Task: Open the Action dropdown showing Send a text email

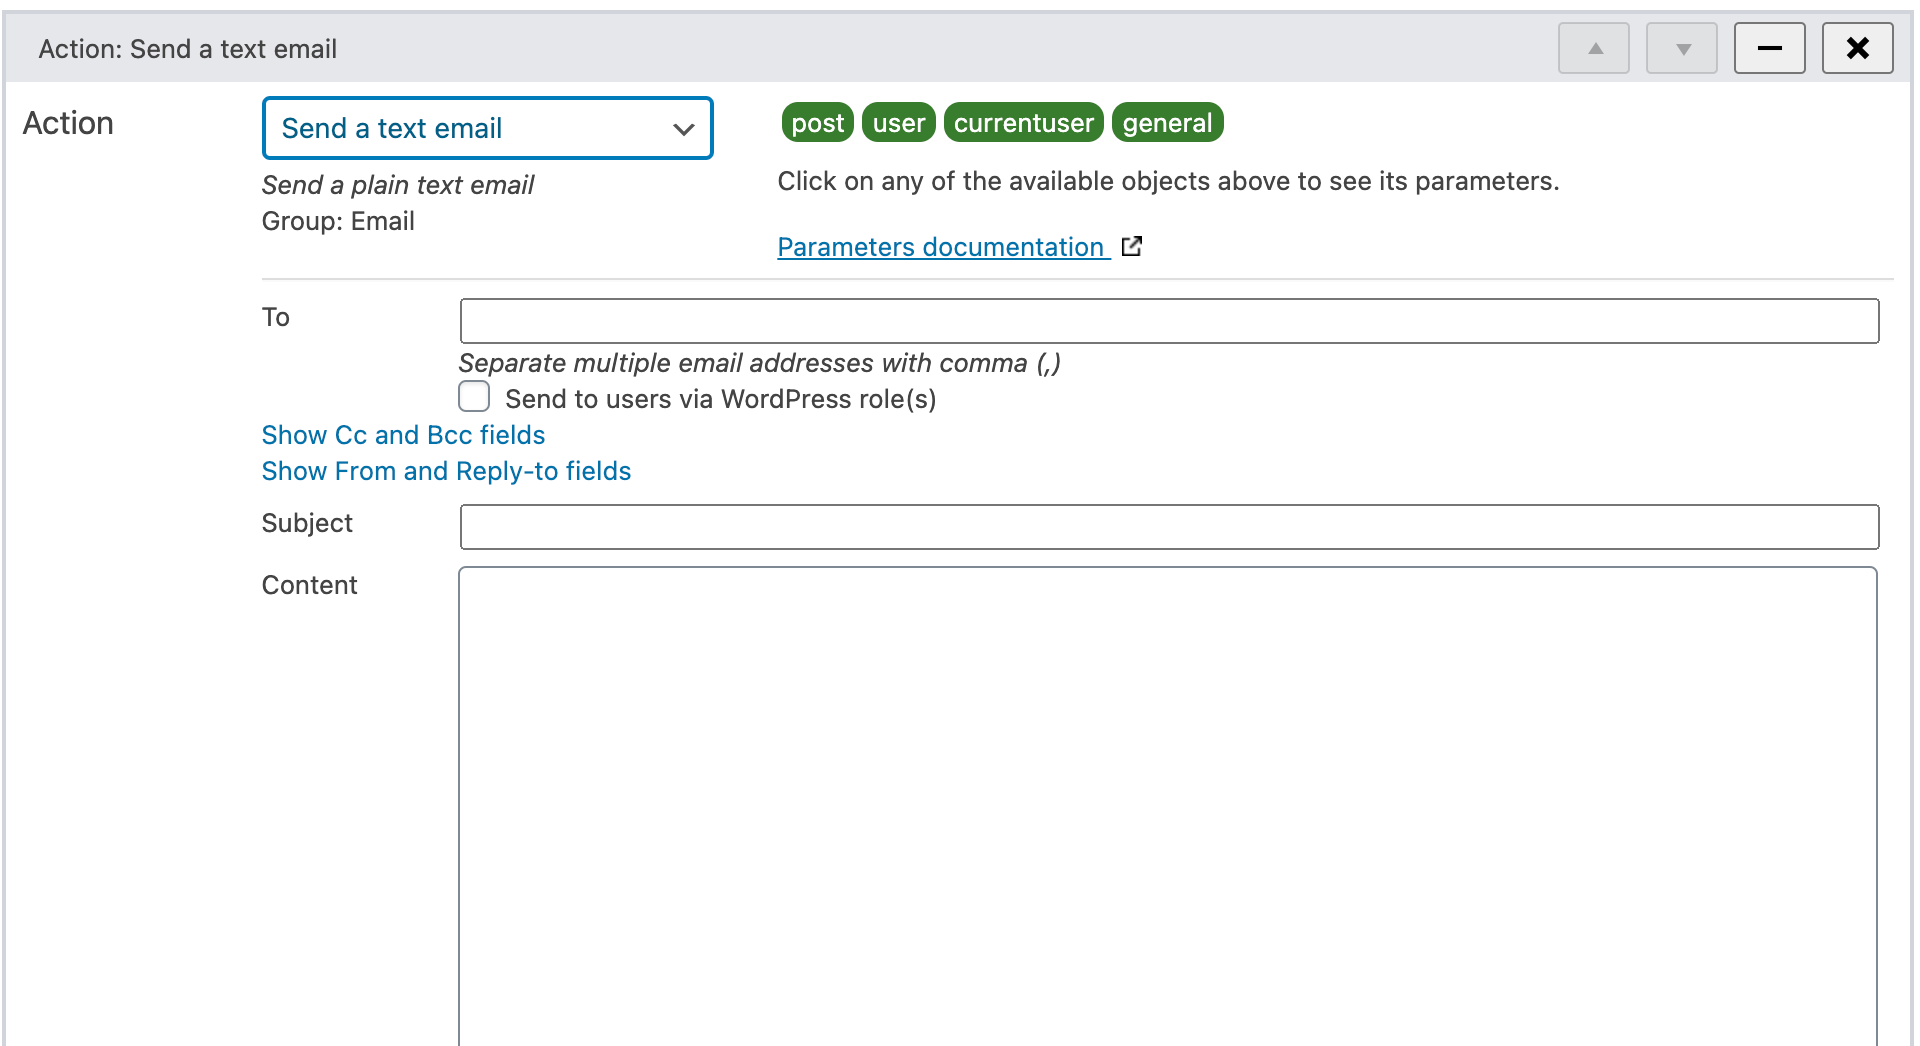Action: point(487,128)
